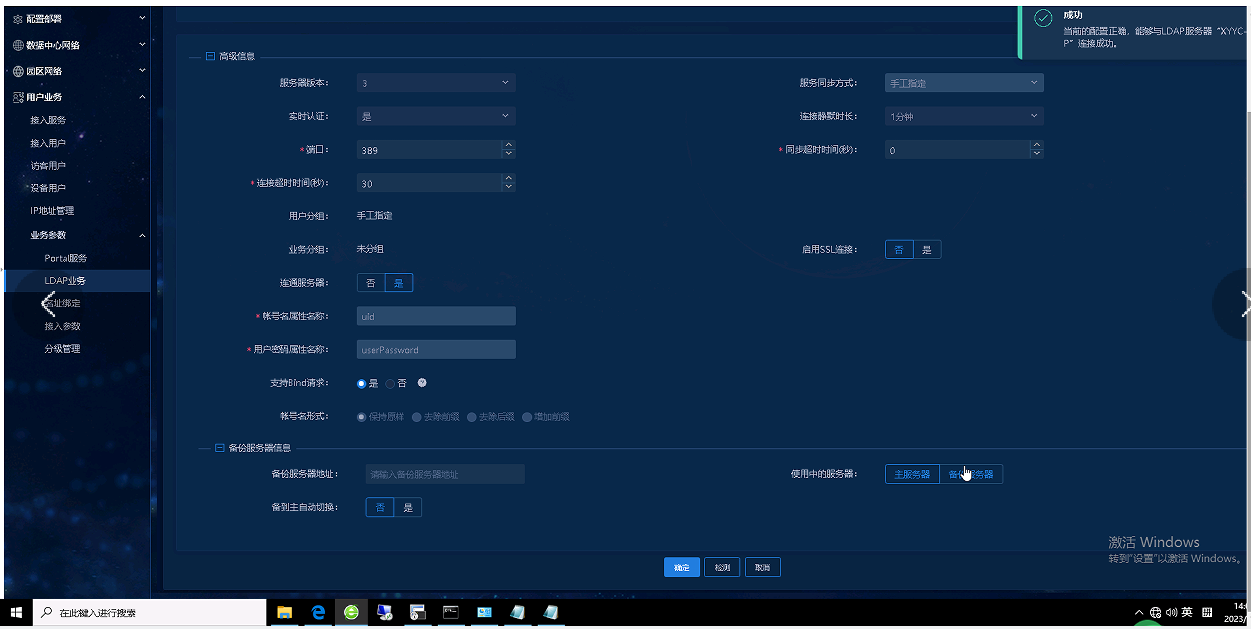Screen dimensions: 1251x629
Task: Set 备到主自动切换 to 是
Action: point(408,508)
